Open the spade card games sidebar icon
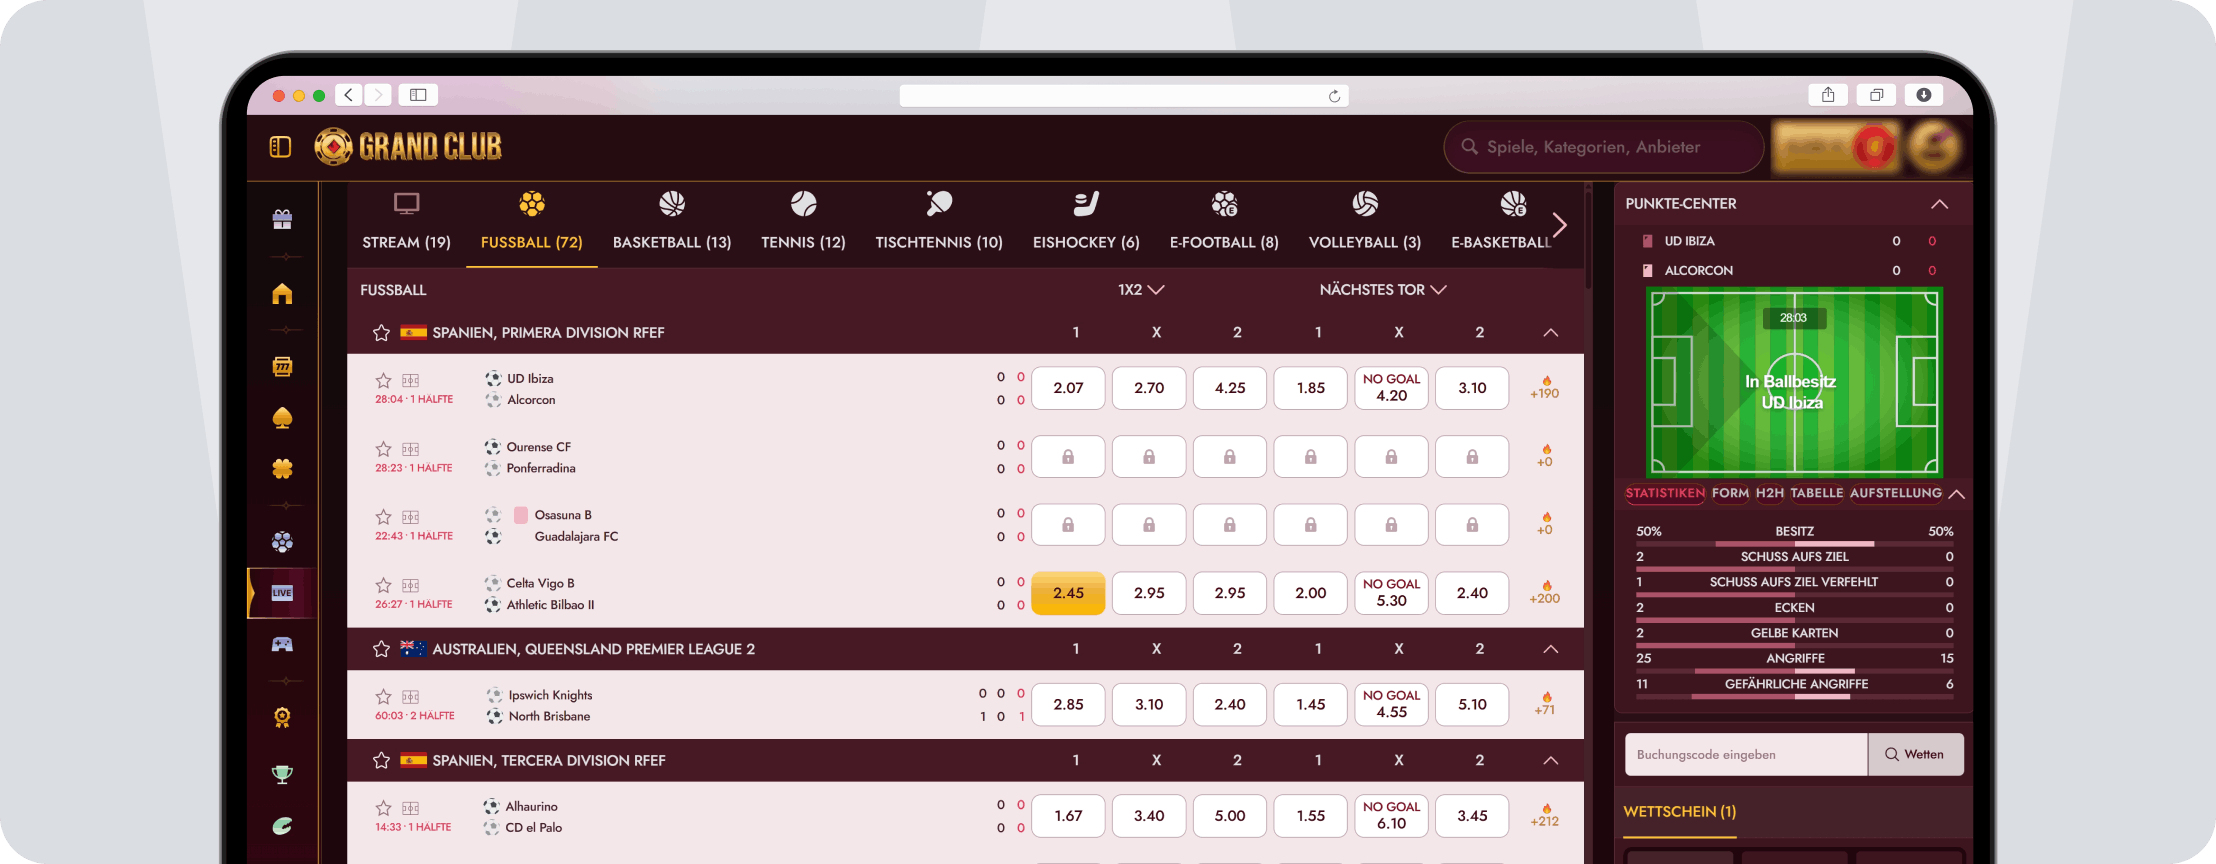Image resolution: width=2216 pixels, height=864 pixels. click(282, 418)
